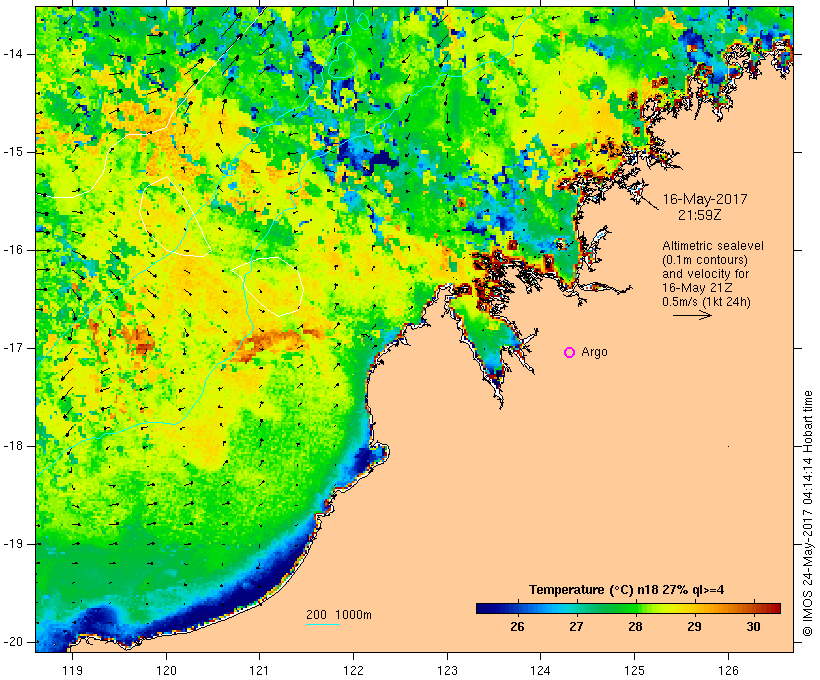Click the colorbar tick label '29'
This screenshot has width=820, height=680.
pyautogui.click(x=694, y=627)
